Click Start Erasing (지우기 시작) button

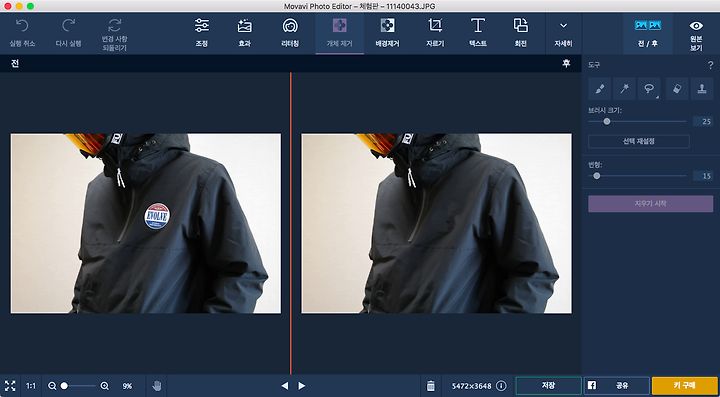pos(651,204)
